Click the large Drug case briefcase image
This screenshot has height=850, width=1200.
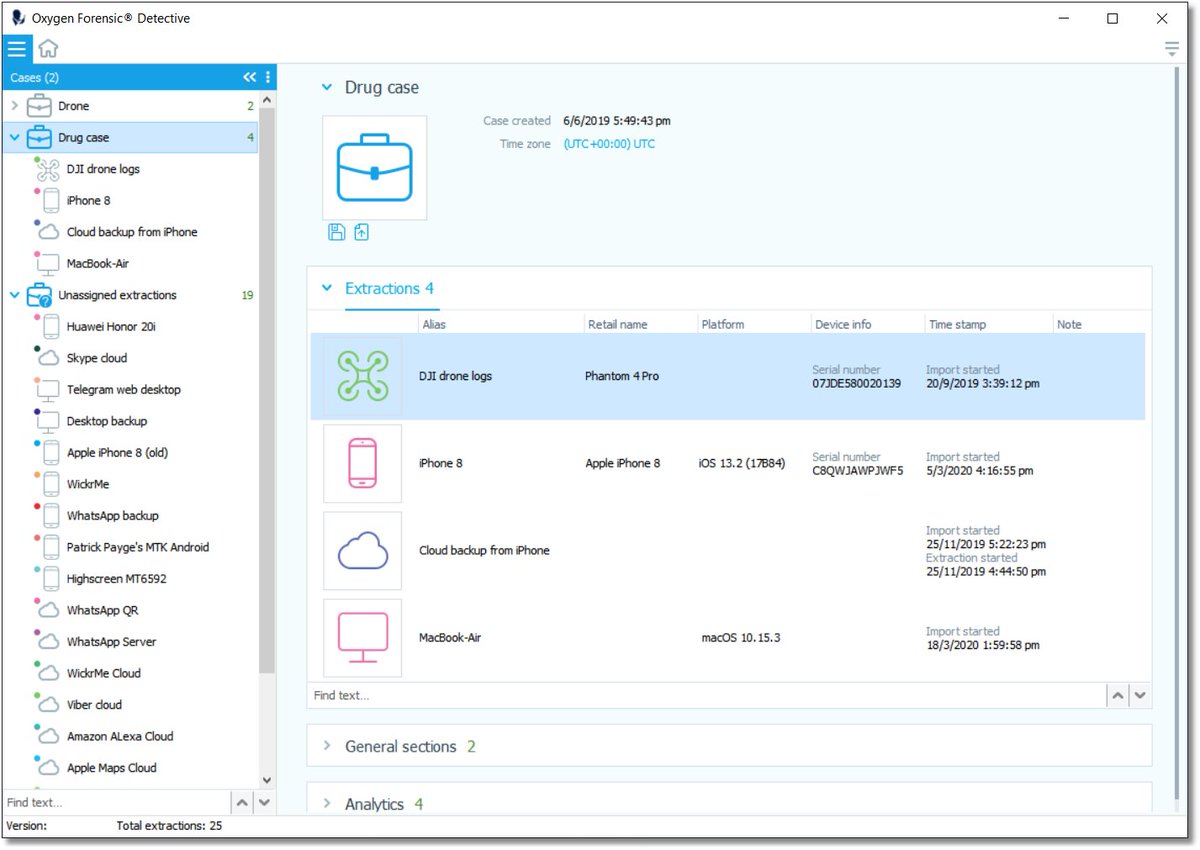pyautogui.click(x=374, y=168)
